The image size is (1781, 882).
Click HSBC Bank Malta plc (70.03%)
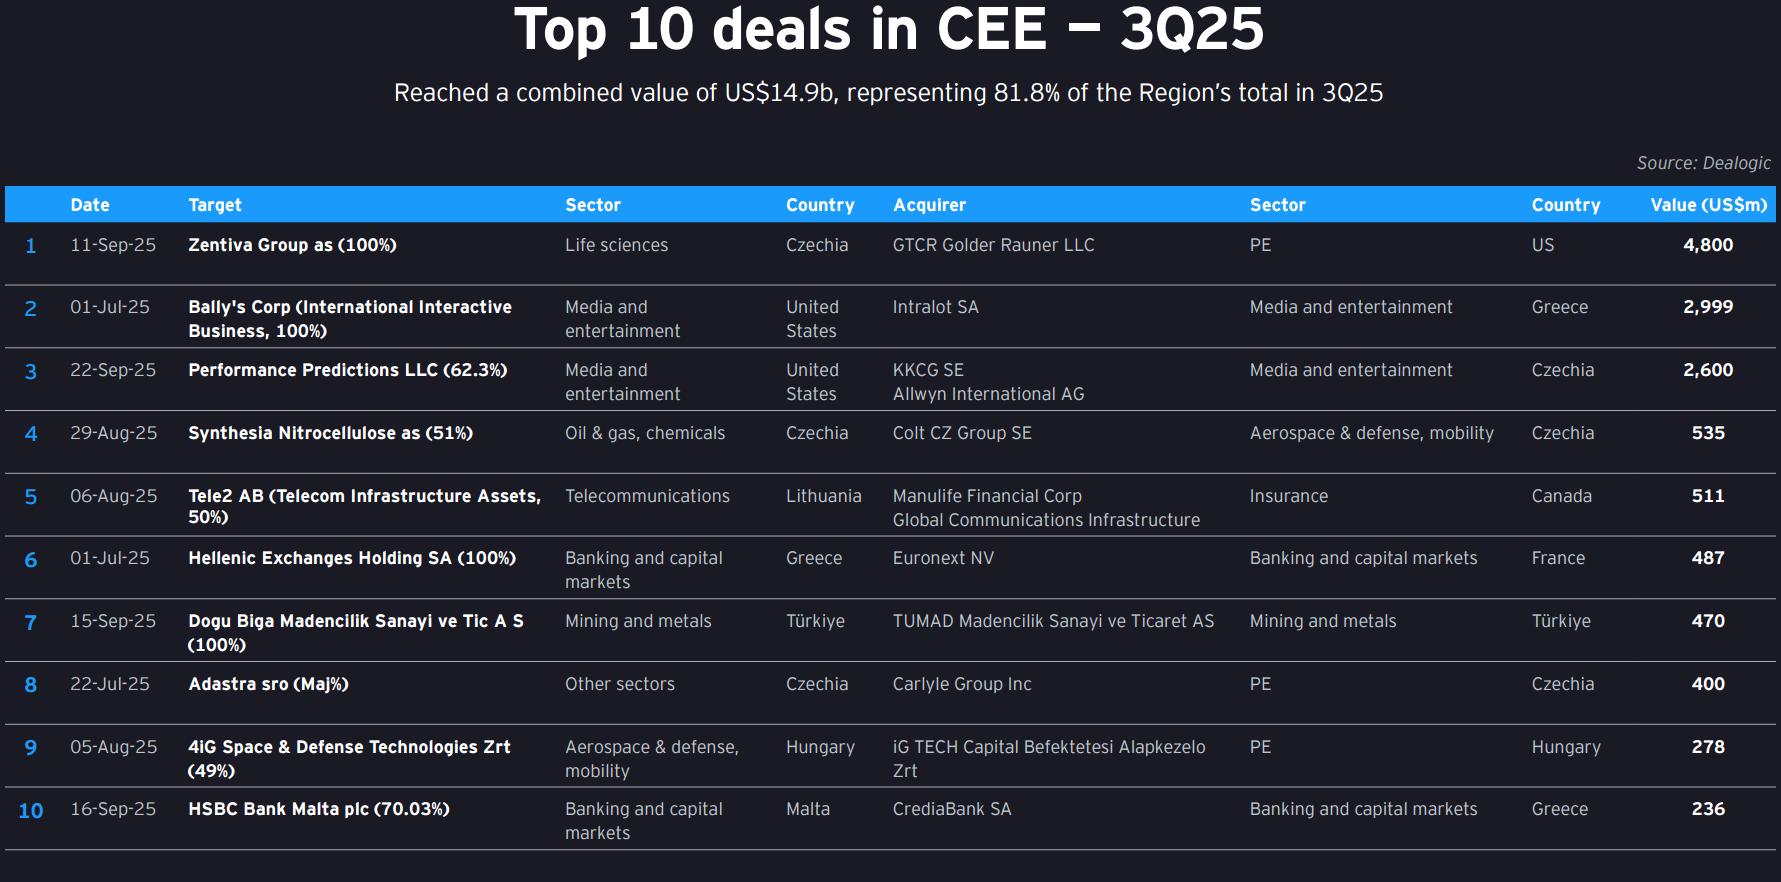point(319,809)
